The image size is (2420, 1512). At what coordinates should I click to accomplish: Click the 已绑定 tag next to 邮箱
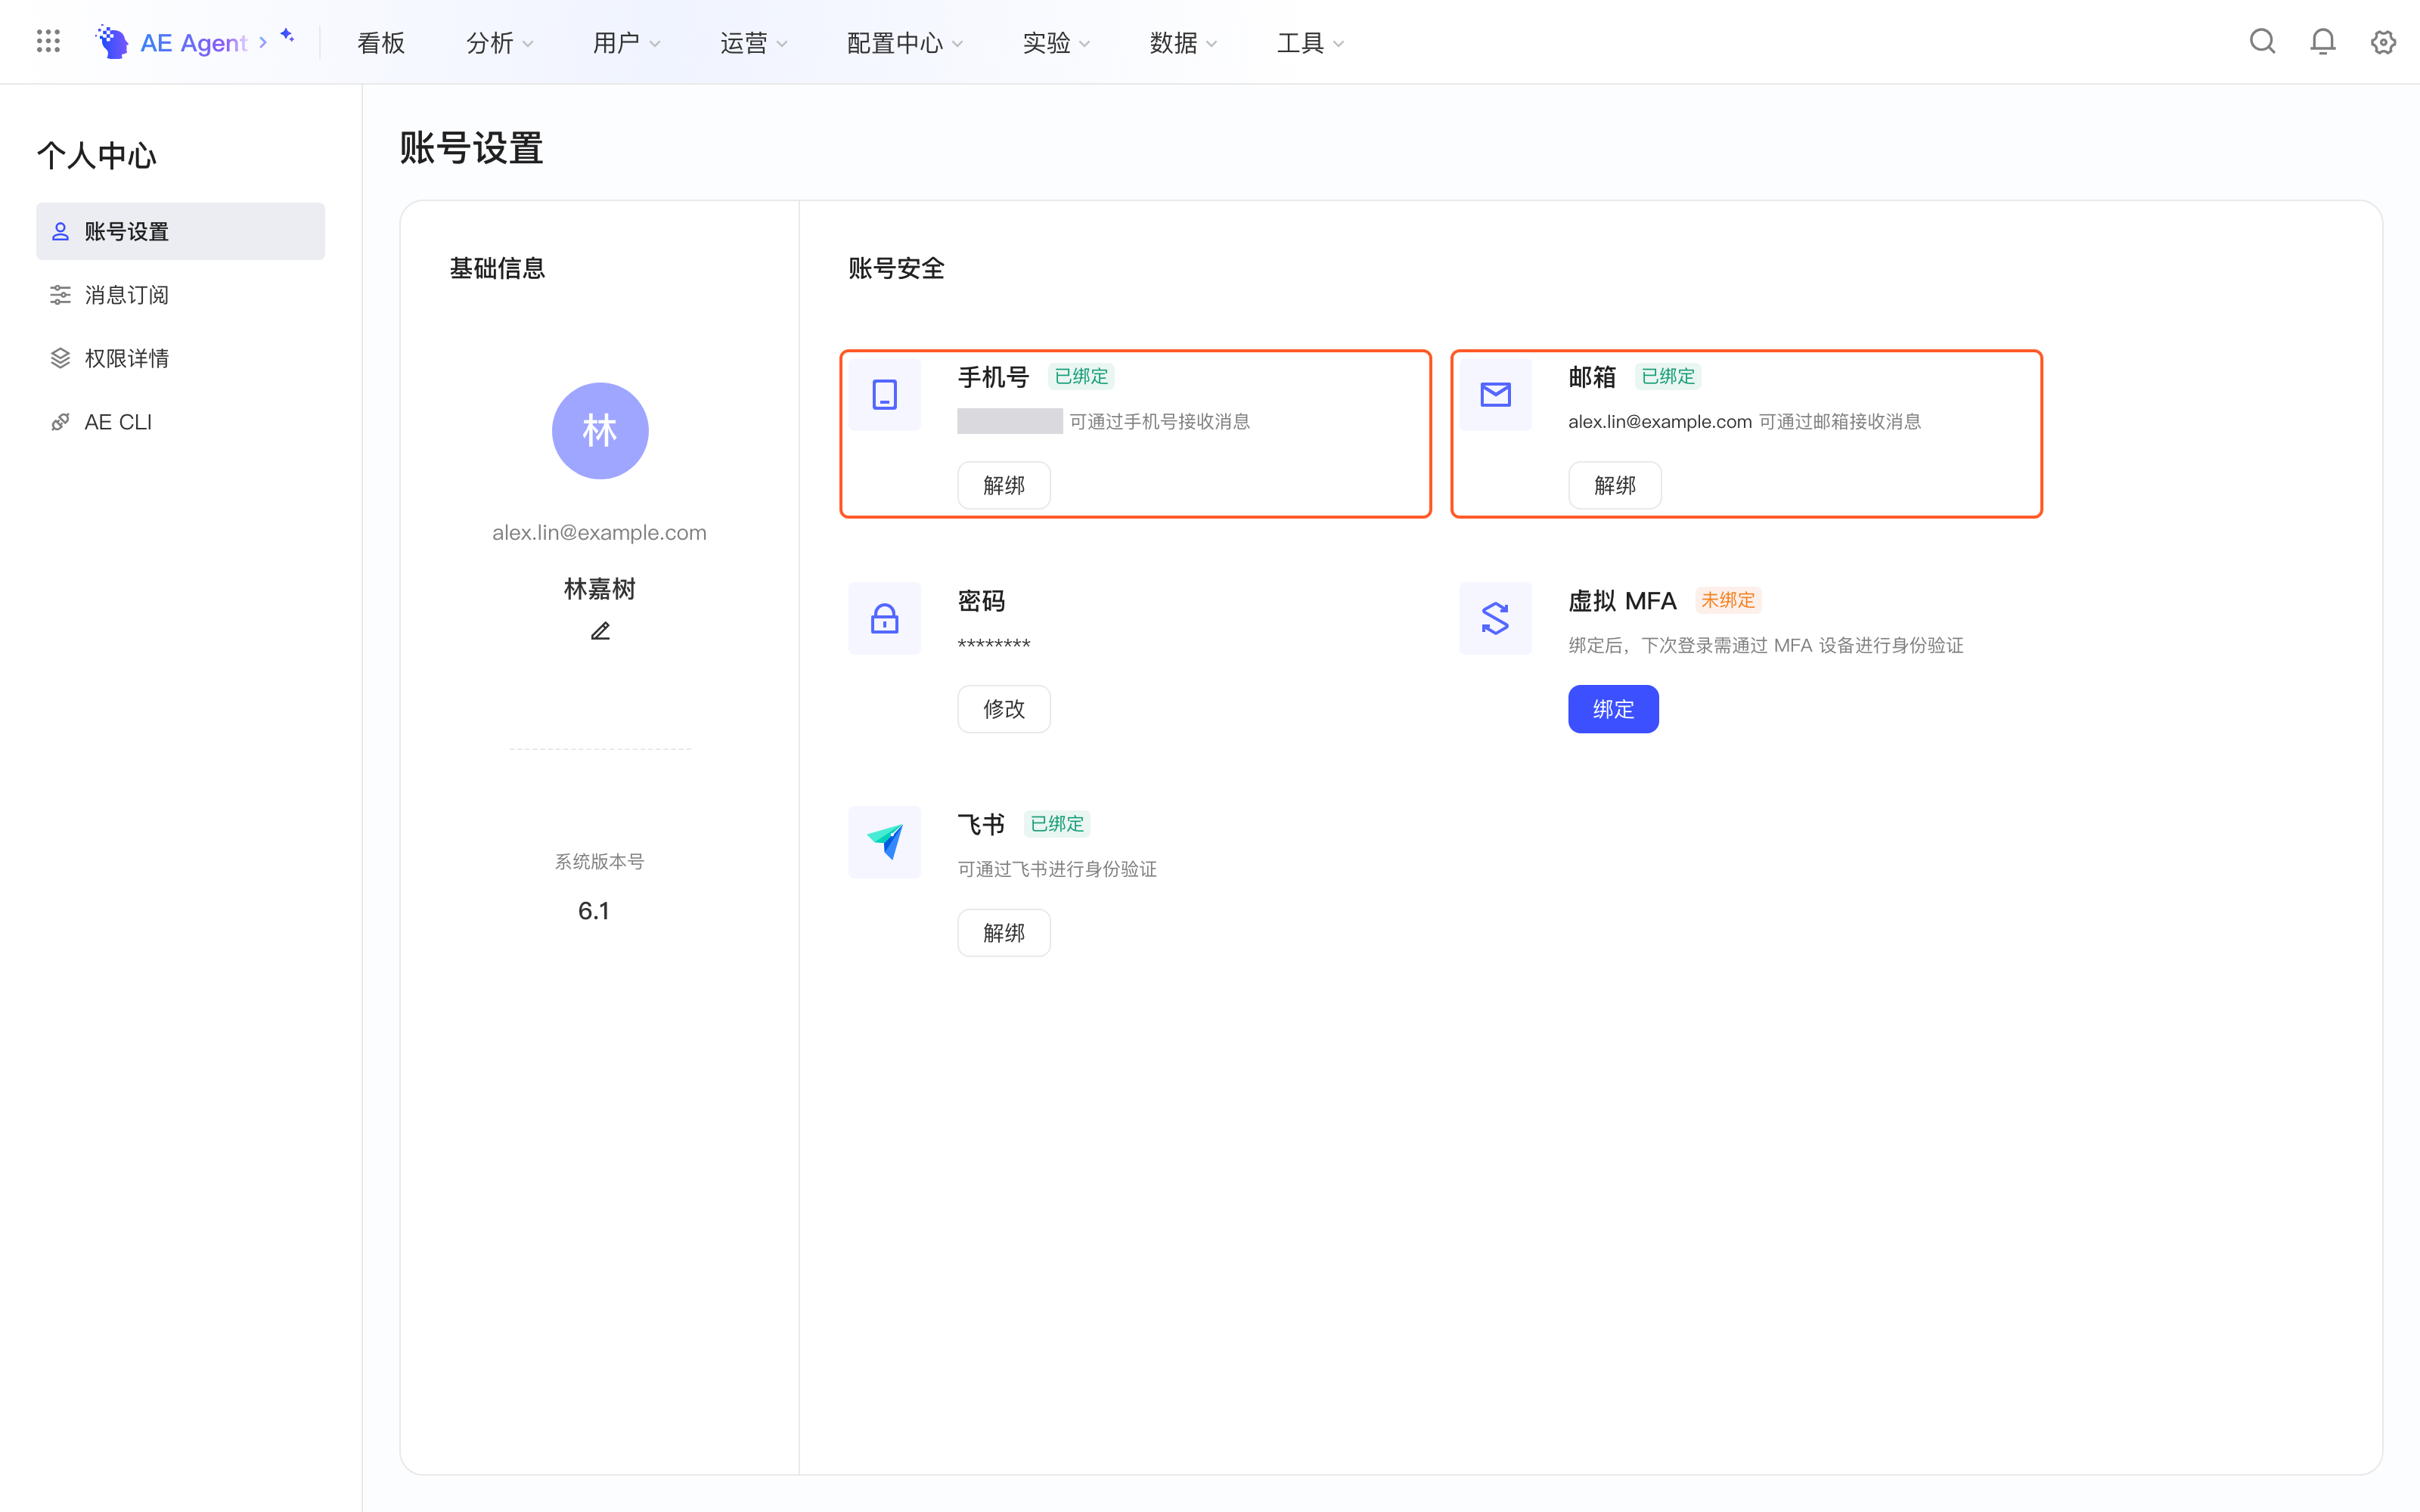coord(1668,377)
